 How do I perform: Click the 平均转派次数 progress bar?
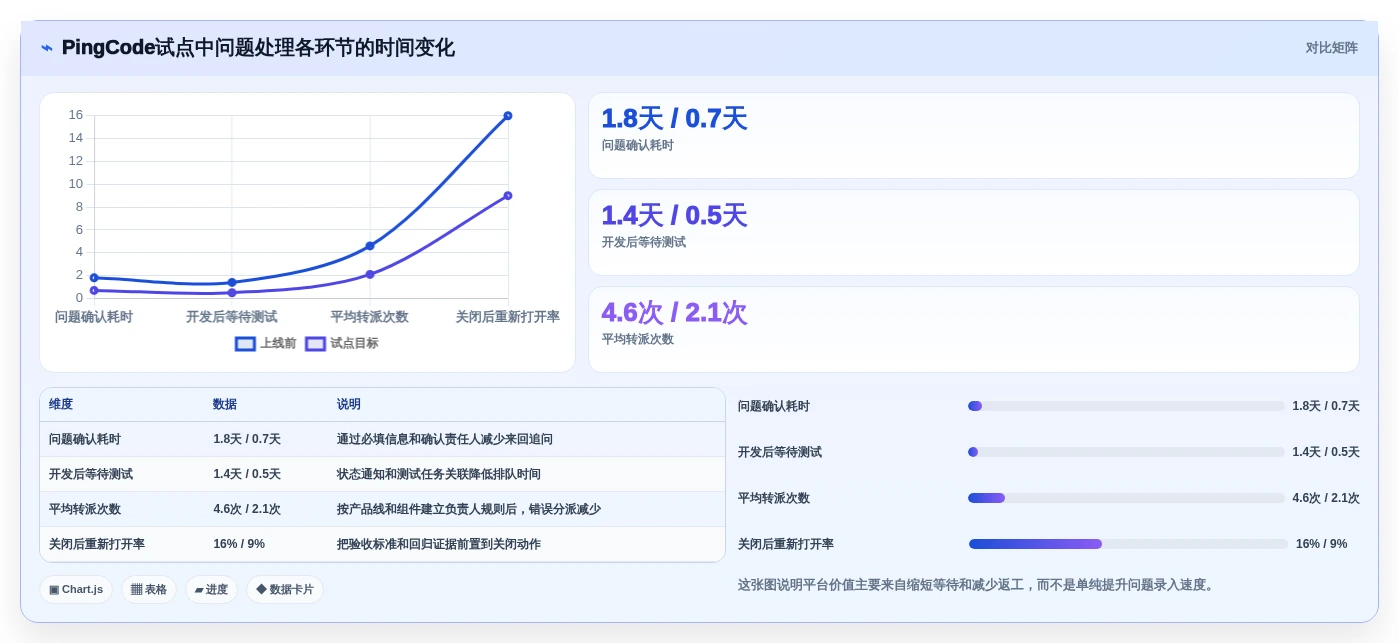[x=1126, y=498]
